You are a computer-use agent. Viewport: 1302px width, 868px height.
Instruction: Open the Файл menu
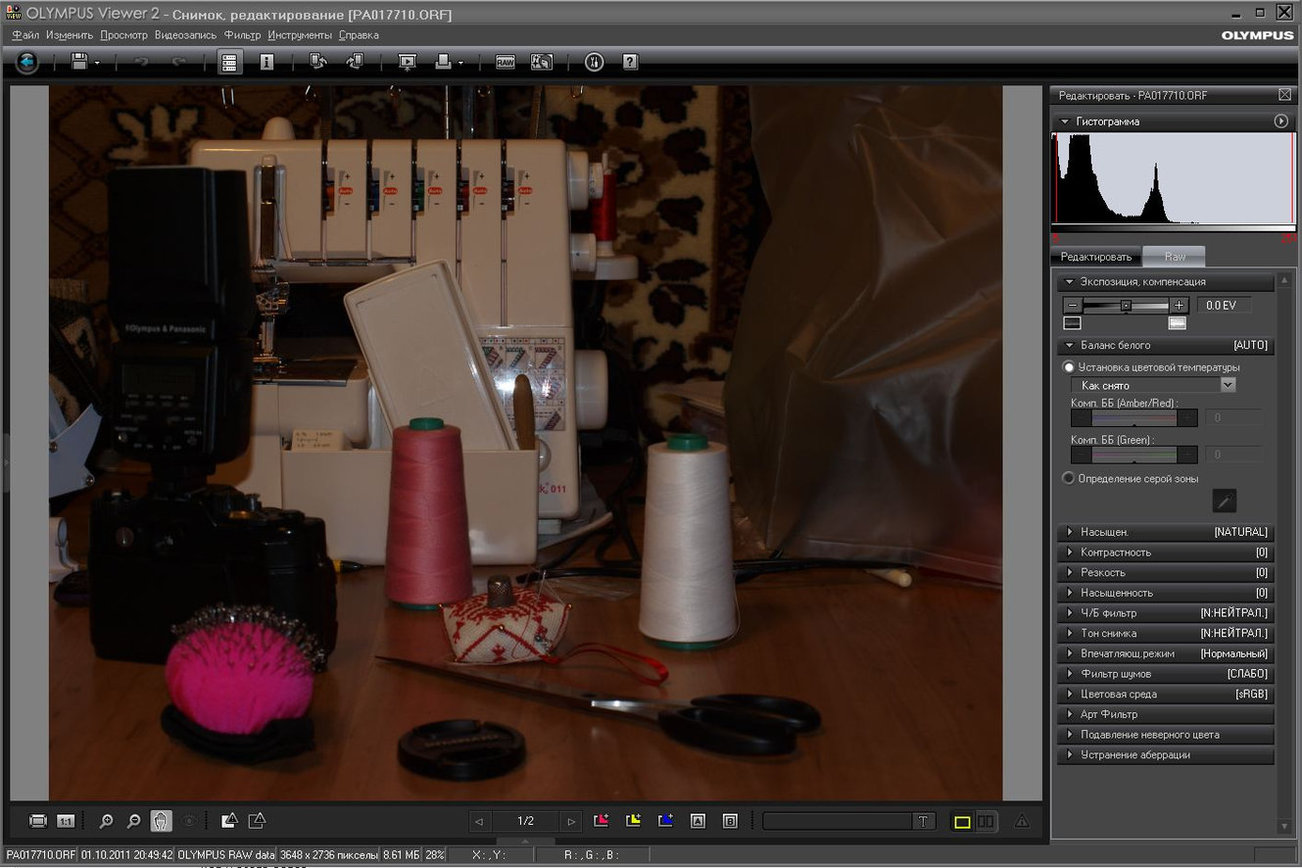click(26, 35)
